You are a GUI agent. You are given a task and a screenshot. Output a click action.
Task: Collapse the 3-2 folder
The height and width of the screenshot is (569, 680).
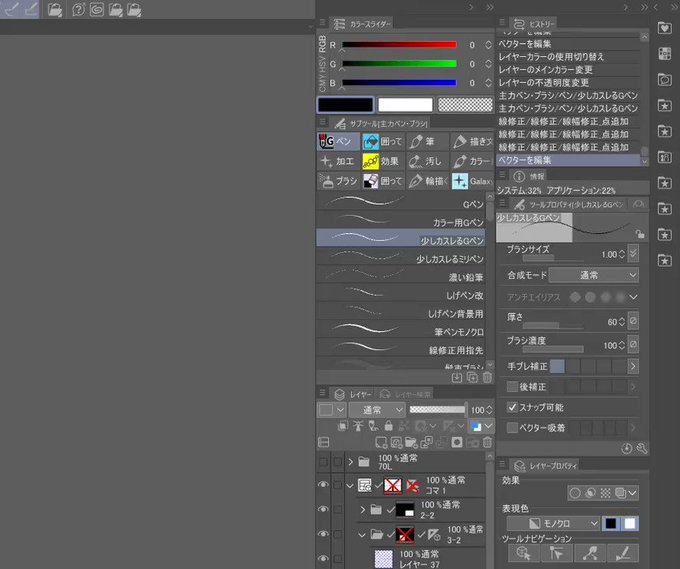click(x=363, y=535)
